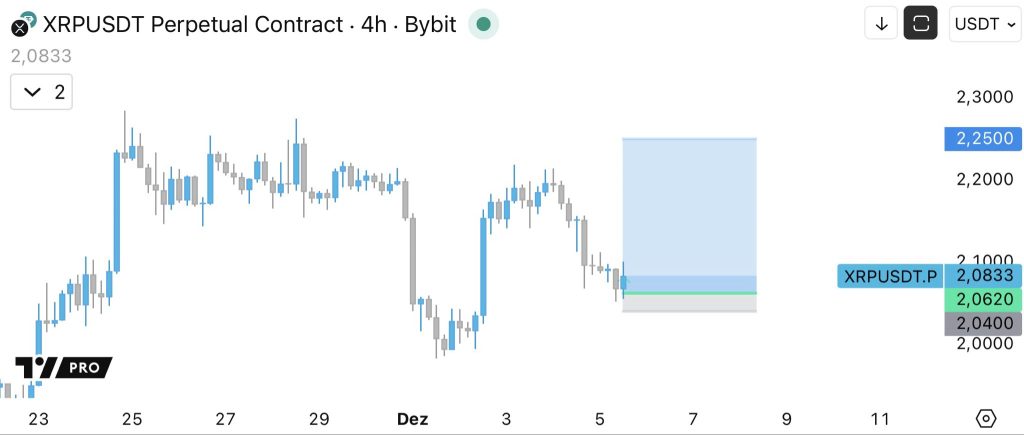Toggle the dark bracket frame button
Screen dimensions: 1024x435
click(x=920, y=24)
